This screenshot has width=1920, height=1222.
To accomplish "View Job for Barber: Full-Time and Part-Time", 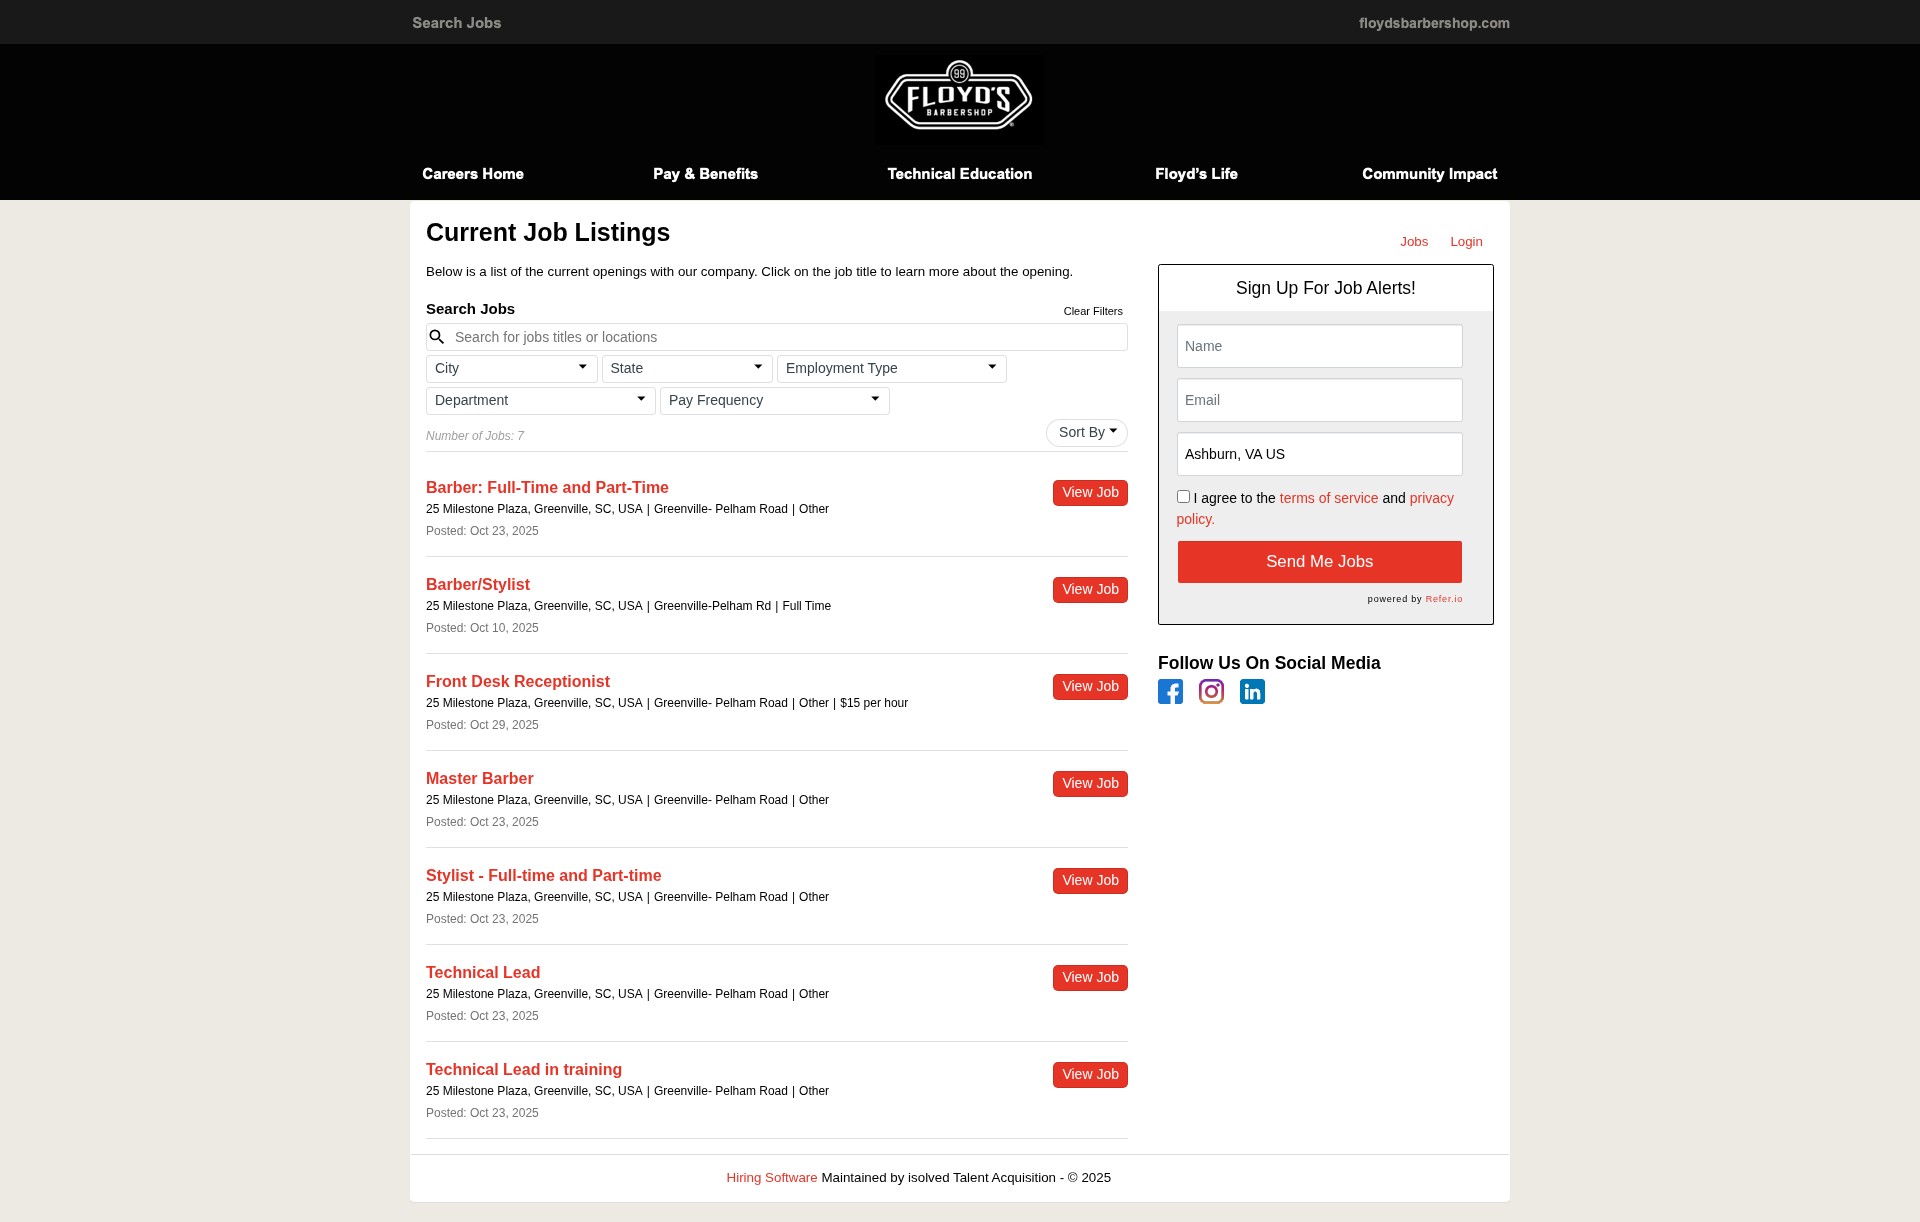I will click(x=1090, y=493).
